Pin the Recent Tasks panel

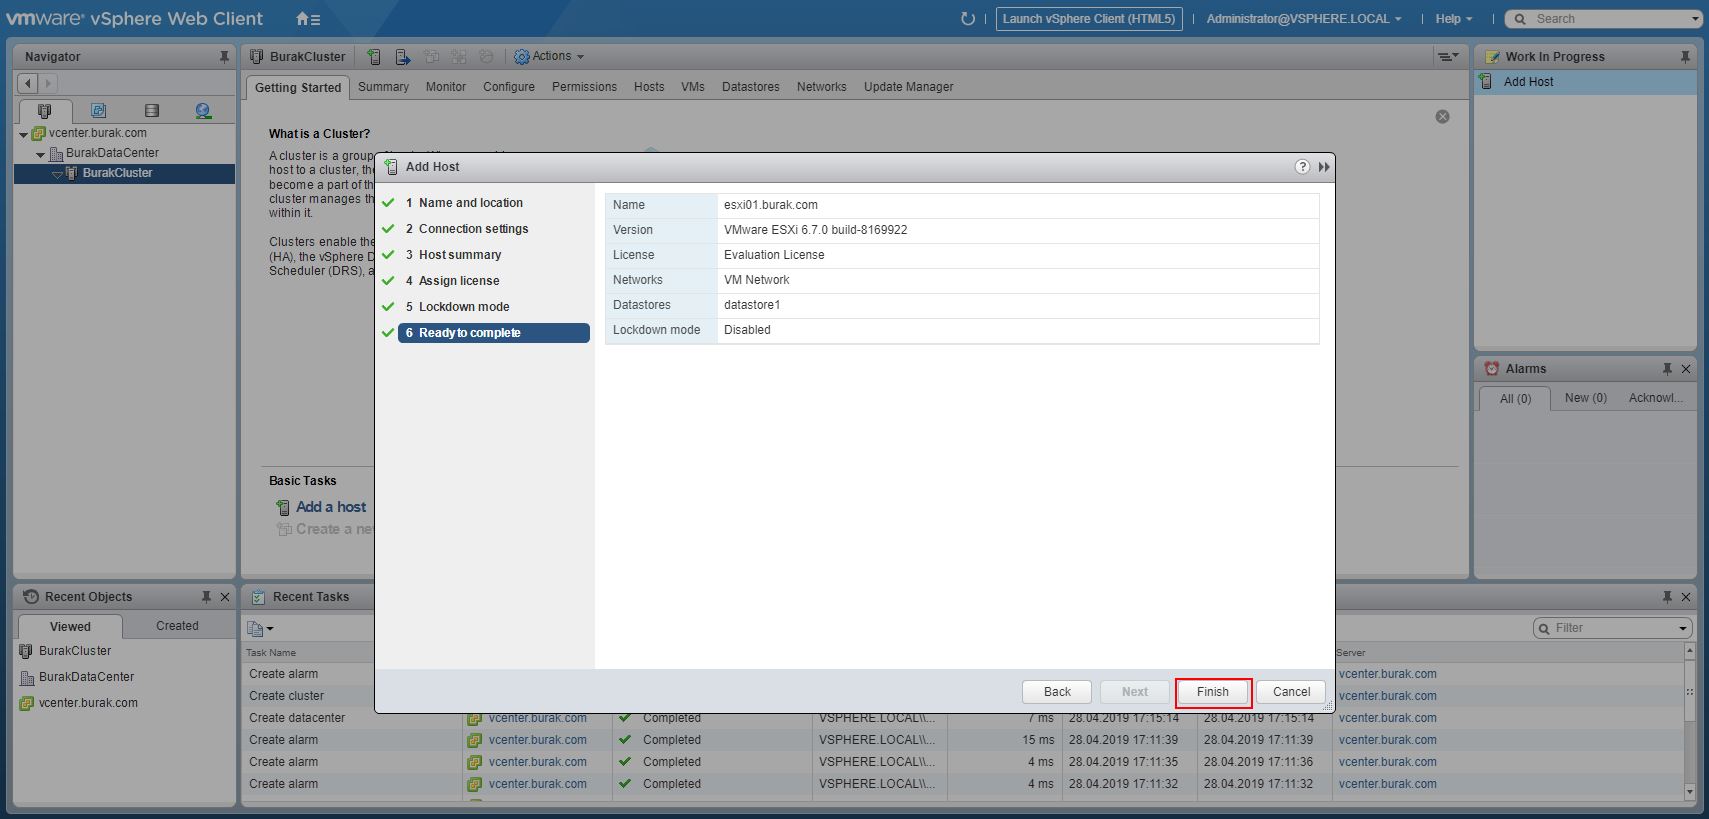1667,597
